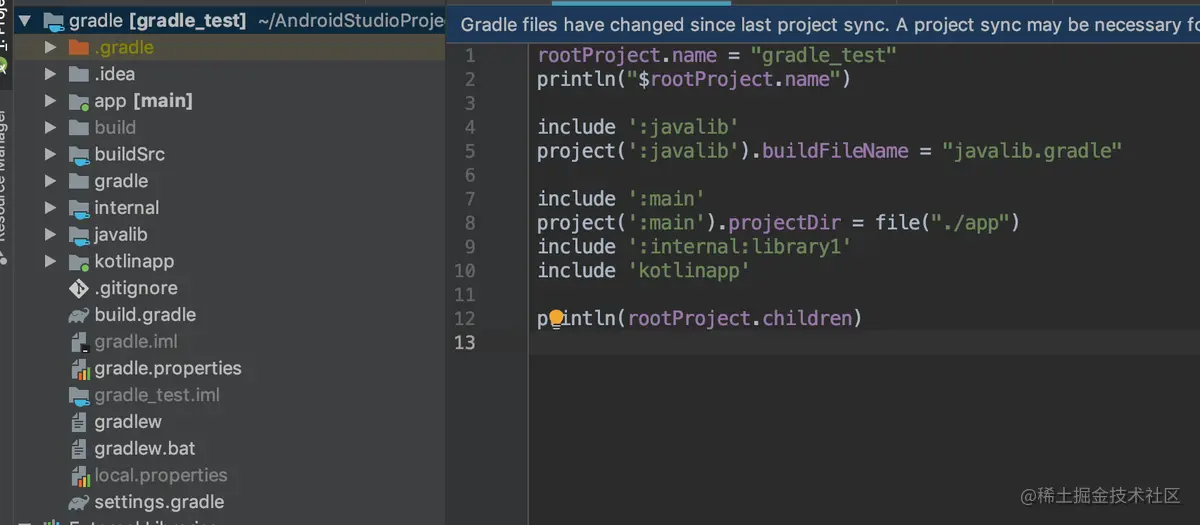1200x525 pixels.
Task: Expand the app [main] module arrow
Action: [51, 101]
